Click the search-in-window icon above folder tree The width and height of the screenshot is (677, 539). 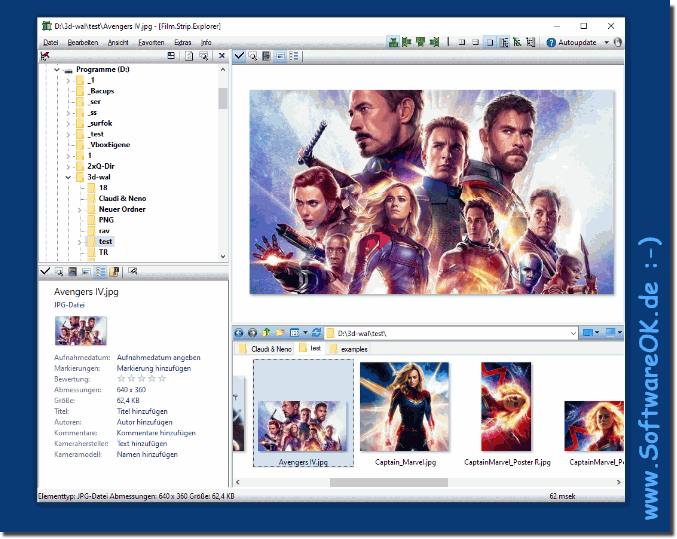tap(203, 56)
